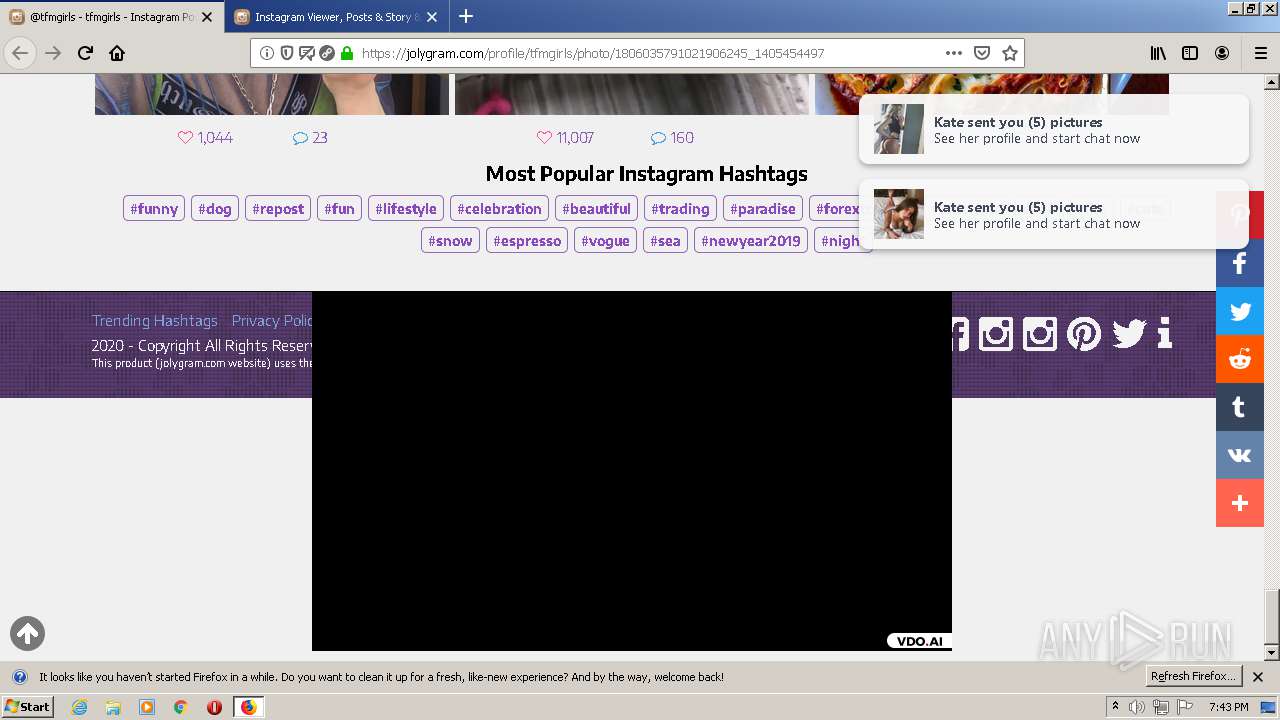Open the #snow hashtag

(450, 240)
